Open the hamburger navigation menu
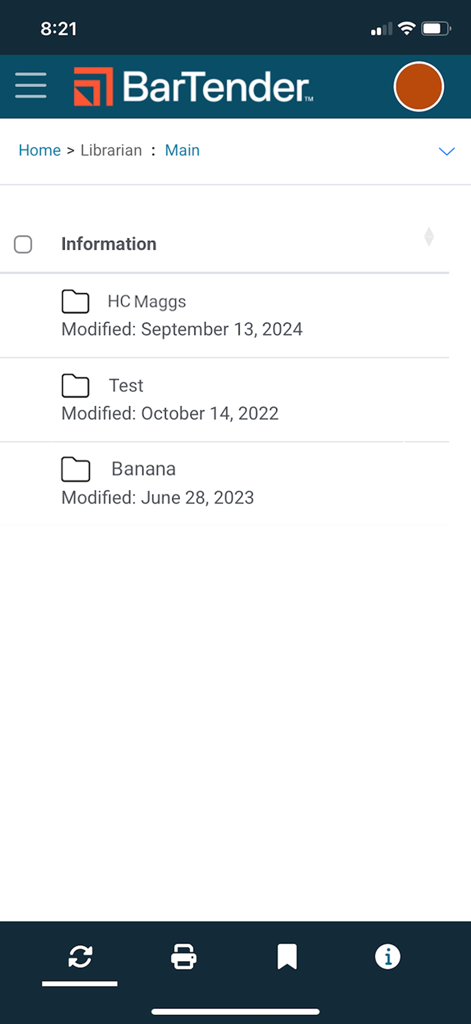Screen dimensions: 471x1024 coord(31,86)
